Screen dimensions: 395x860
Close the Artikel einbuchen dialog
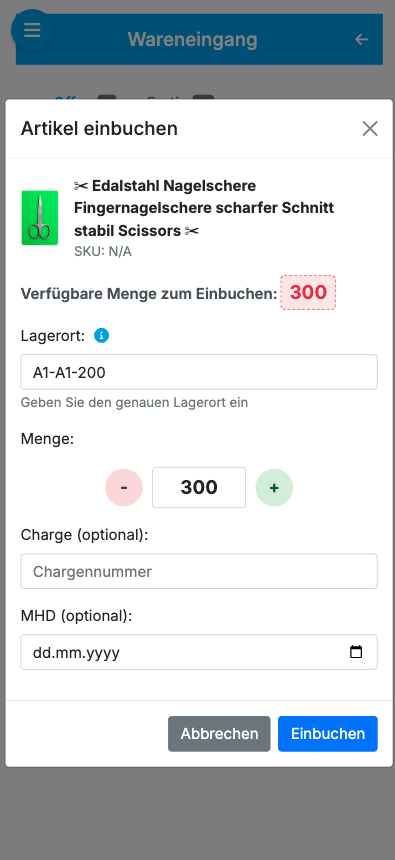pos(370,129)
